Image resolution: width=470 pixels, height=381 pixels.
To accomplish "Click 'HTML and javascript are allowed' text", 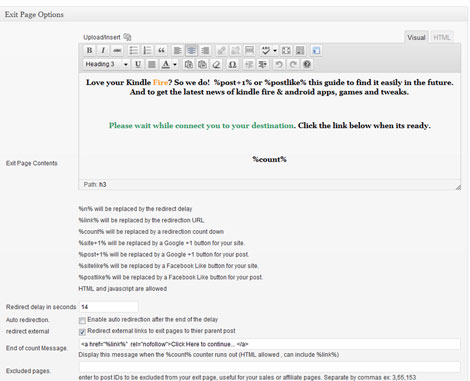I will tap(123, 289).
